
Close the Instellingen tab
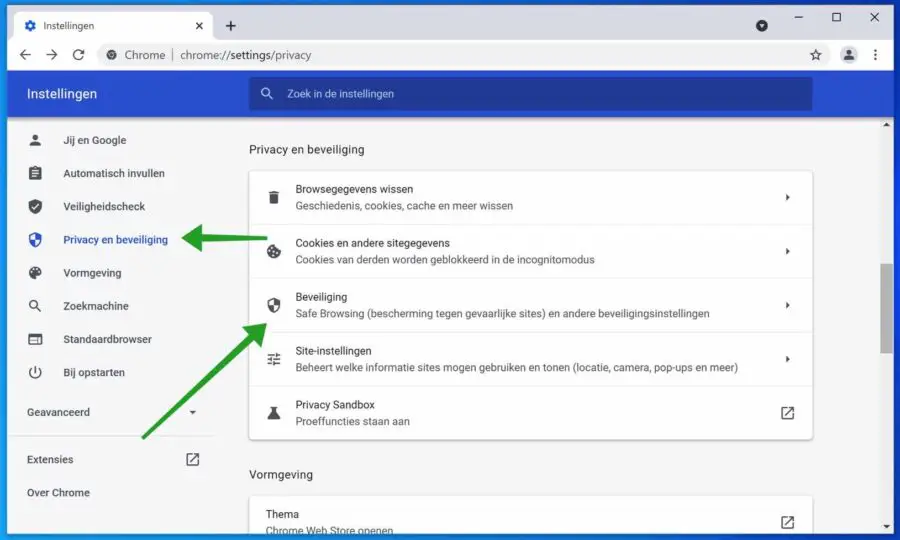coord(199,26)
